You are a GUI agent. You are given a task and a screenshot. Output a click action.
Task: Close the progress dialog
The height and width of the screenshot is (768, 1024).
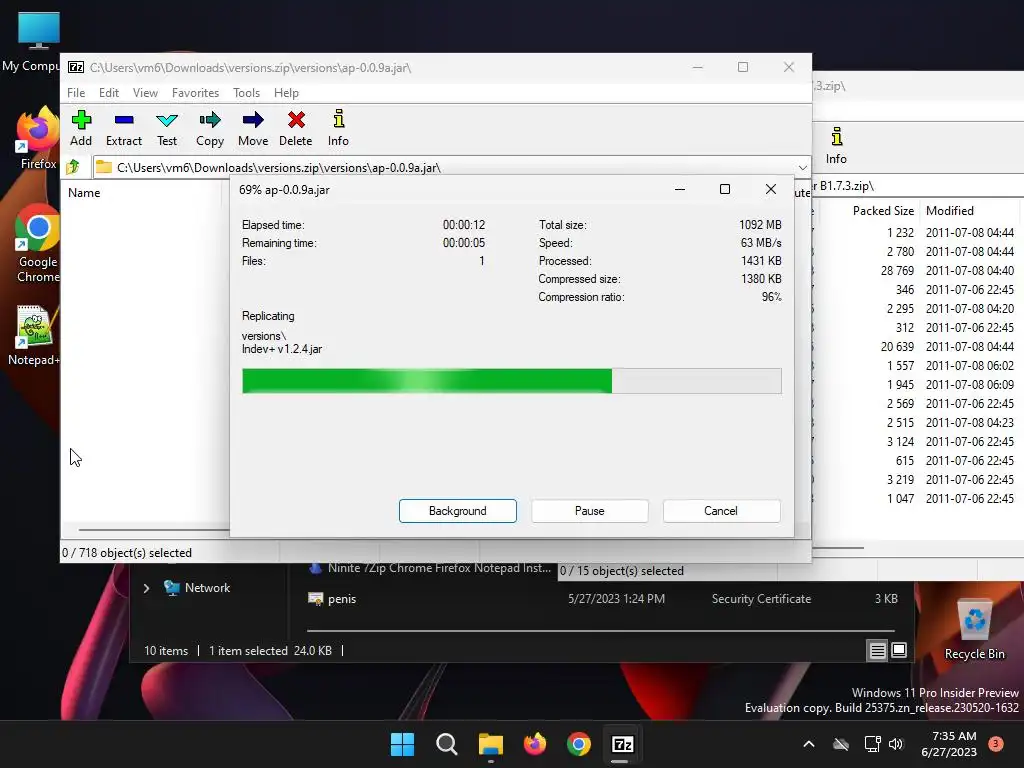(x=771, y=189)
